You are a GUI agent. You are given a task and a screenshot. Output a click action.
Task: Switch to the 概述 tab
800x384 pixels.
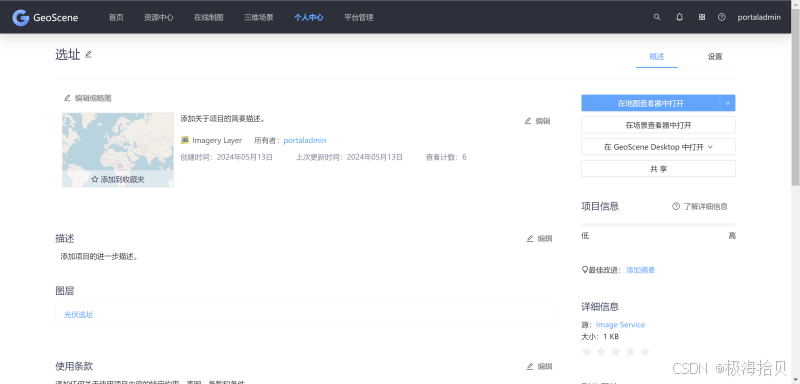click(x=657, y=57)
